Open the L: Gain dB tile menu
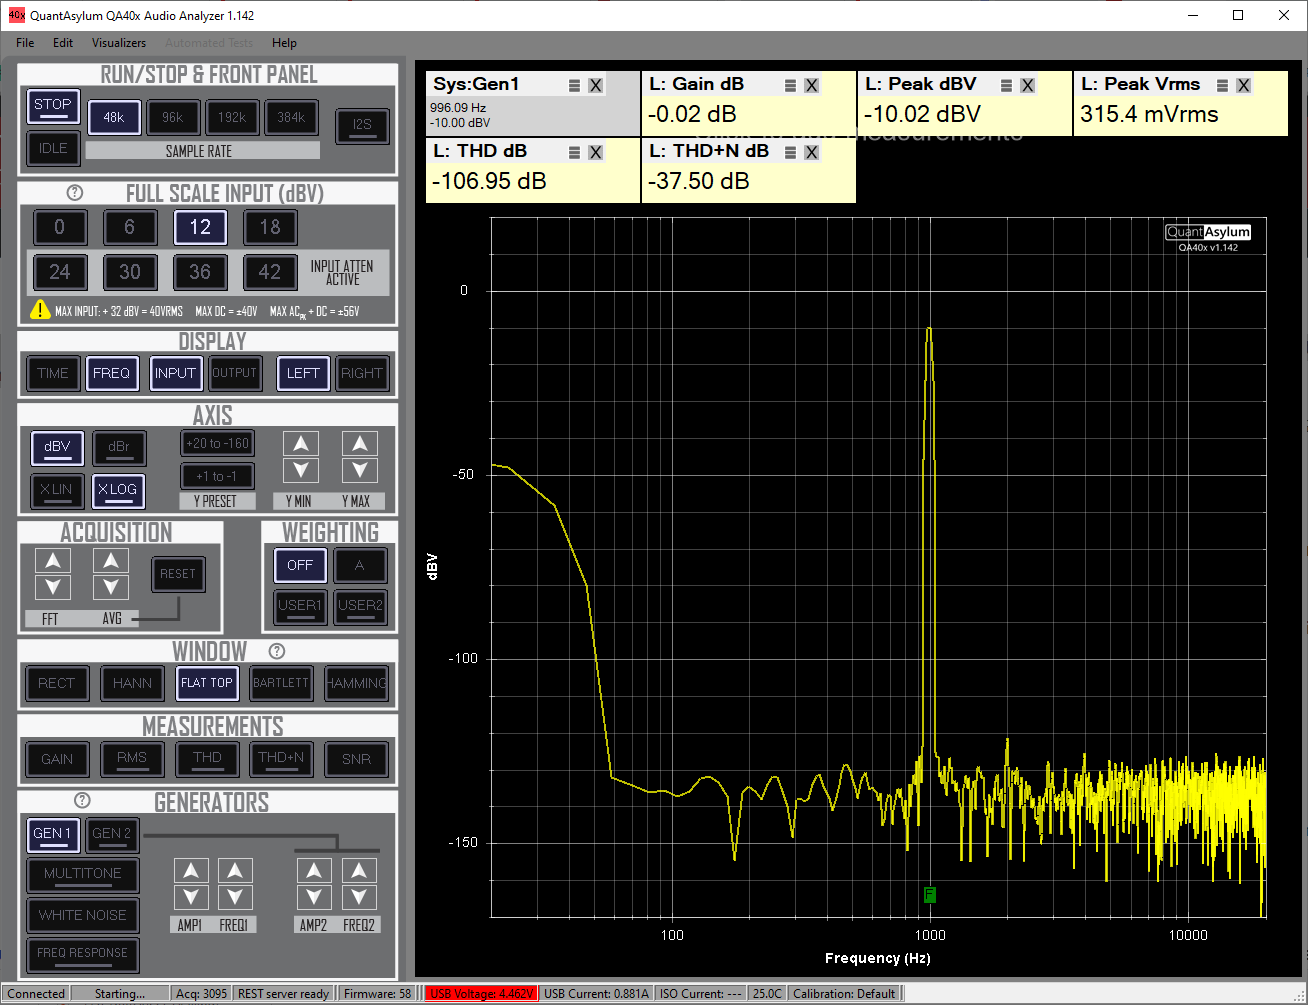 coord(790,86)
